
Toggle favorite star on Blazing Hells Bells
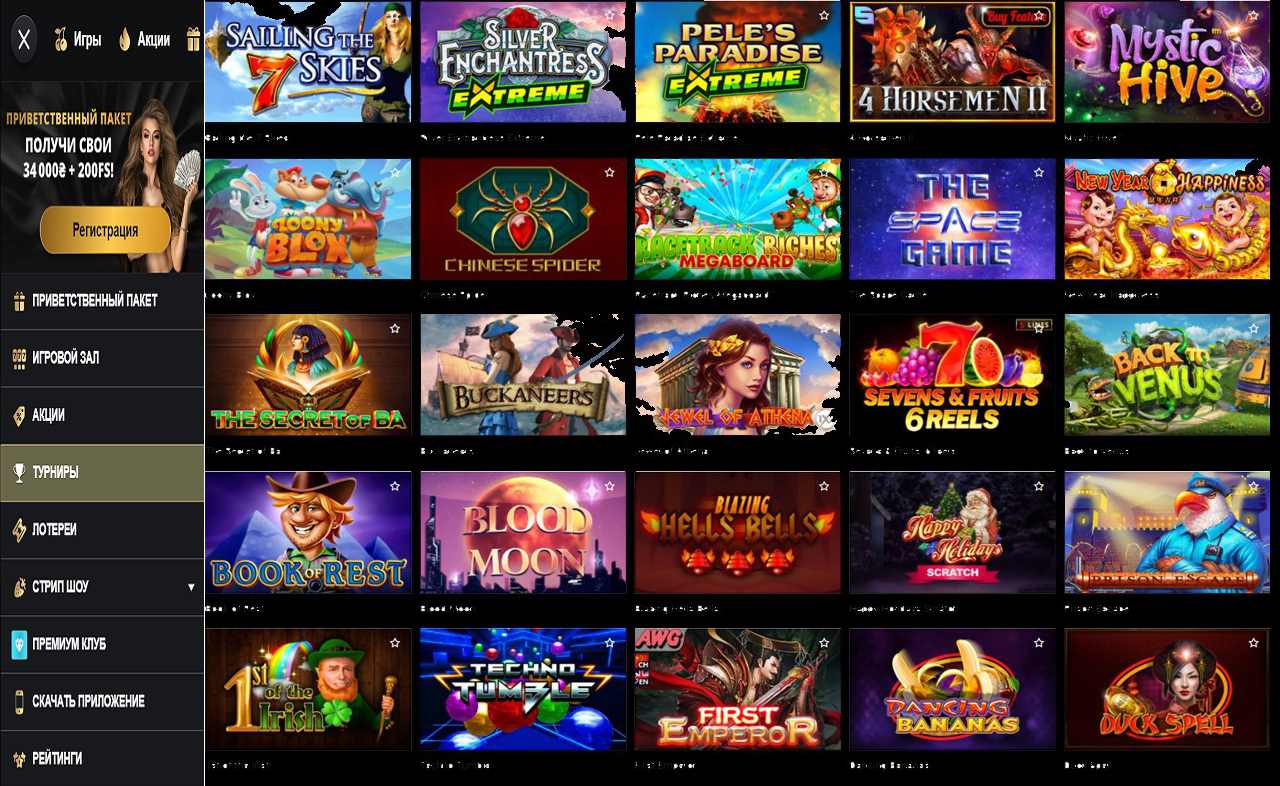(824, 487)
